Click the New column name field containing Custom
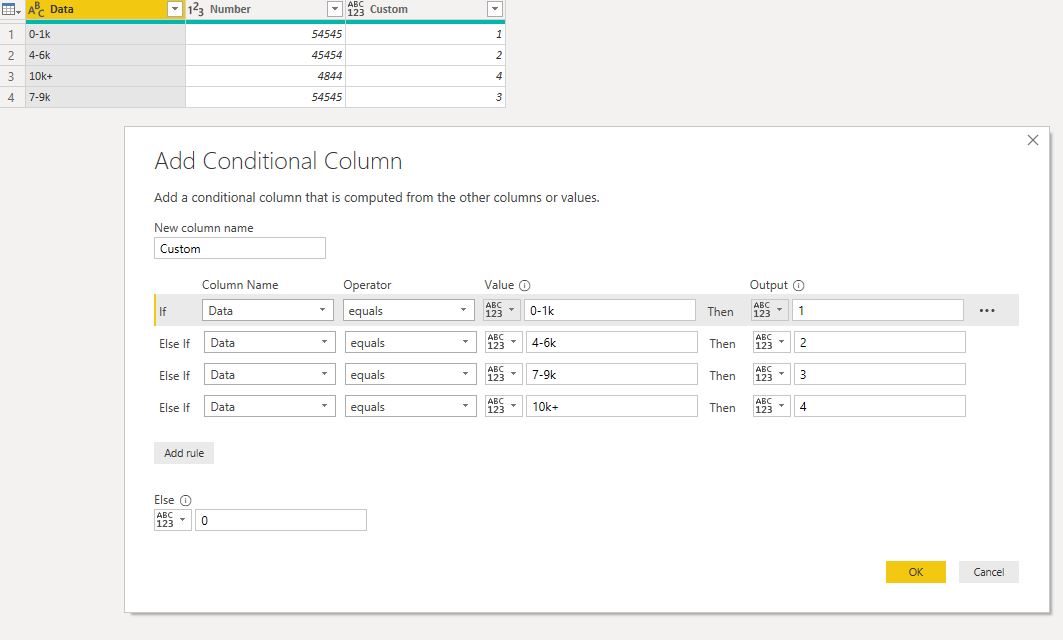This screenshot has width=1063, height=640. click(240, 248)
